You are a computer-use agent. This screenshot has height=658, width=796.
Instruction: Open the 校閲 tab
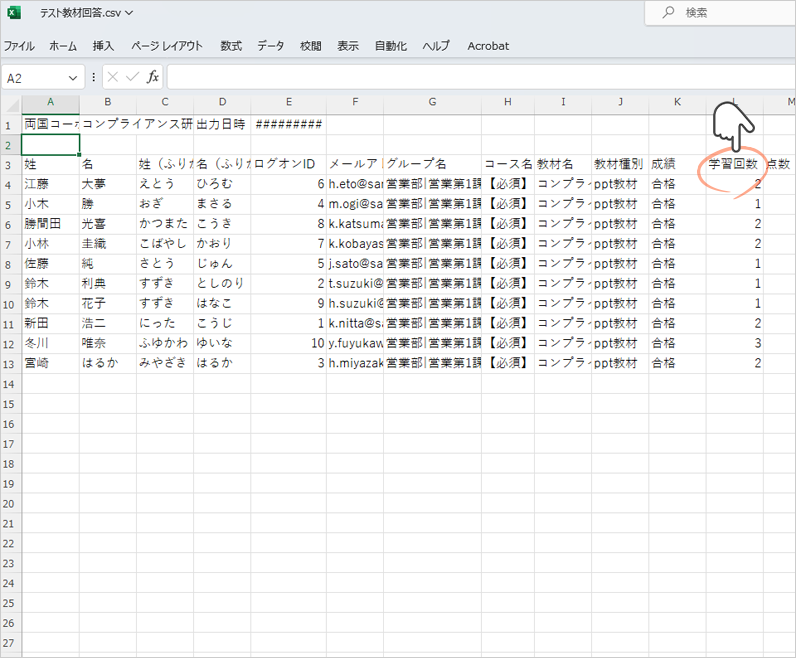[x=311, y=46]
